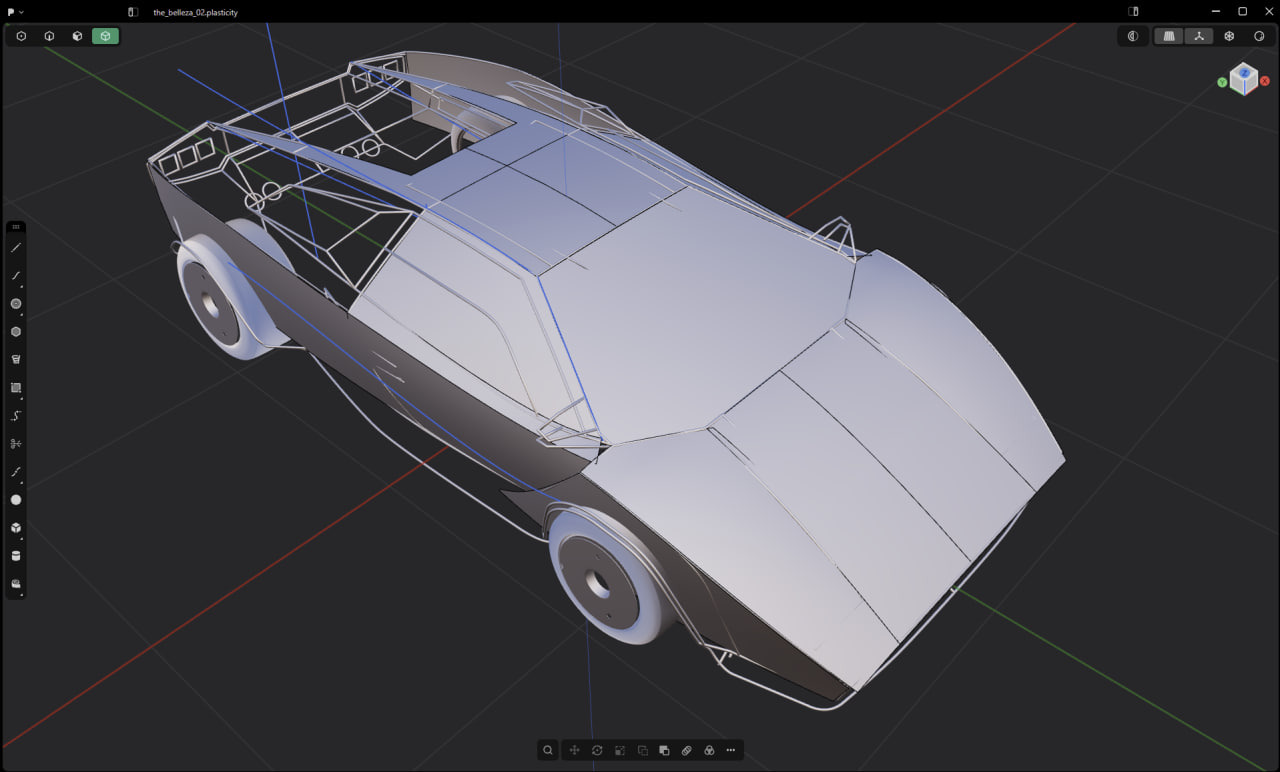
Task: Toggle edge selection mode
Action: (49, 36)
